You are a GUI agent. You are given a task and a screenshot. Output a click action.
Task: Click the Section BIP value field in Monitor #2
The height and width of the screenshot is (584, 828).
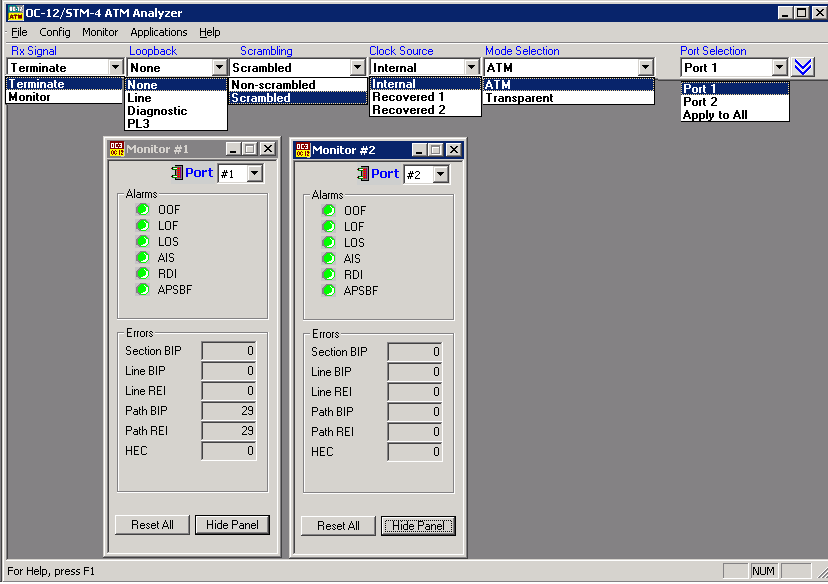(x=415, y=352)
